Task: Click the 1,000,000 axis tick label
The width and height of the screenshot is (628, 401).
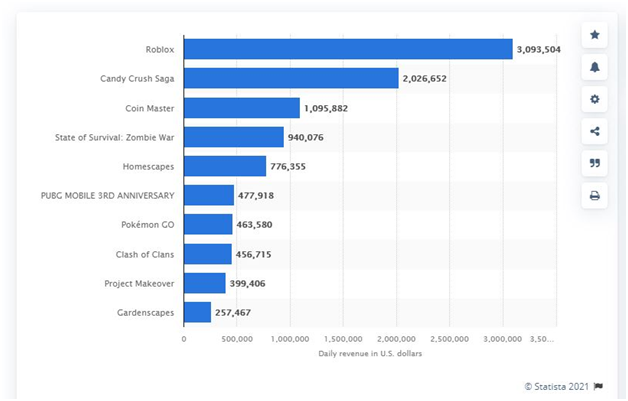Action: 290,339
